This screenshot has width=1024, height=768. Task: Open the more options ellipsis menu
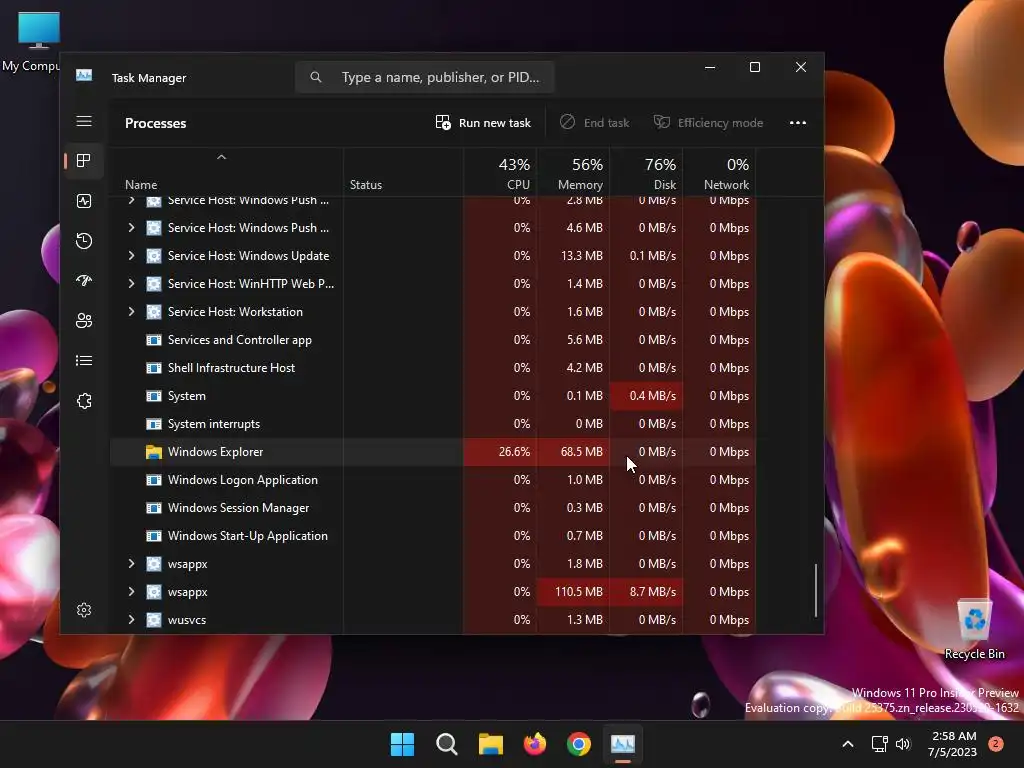point(797,123)
